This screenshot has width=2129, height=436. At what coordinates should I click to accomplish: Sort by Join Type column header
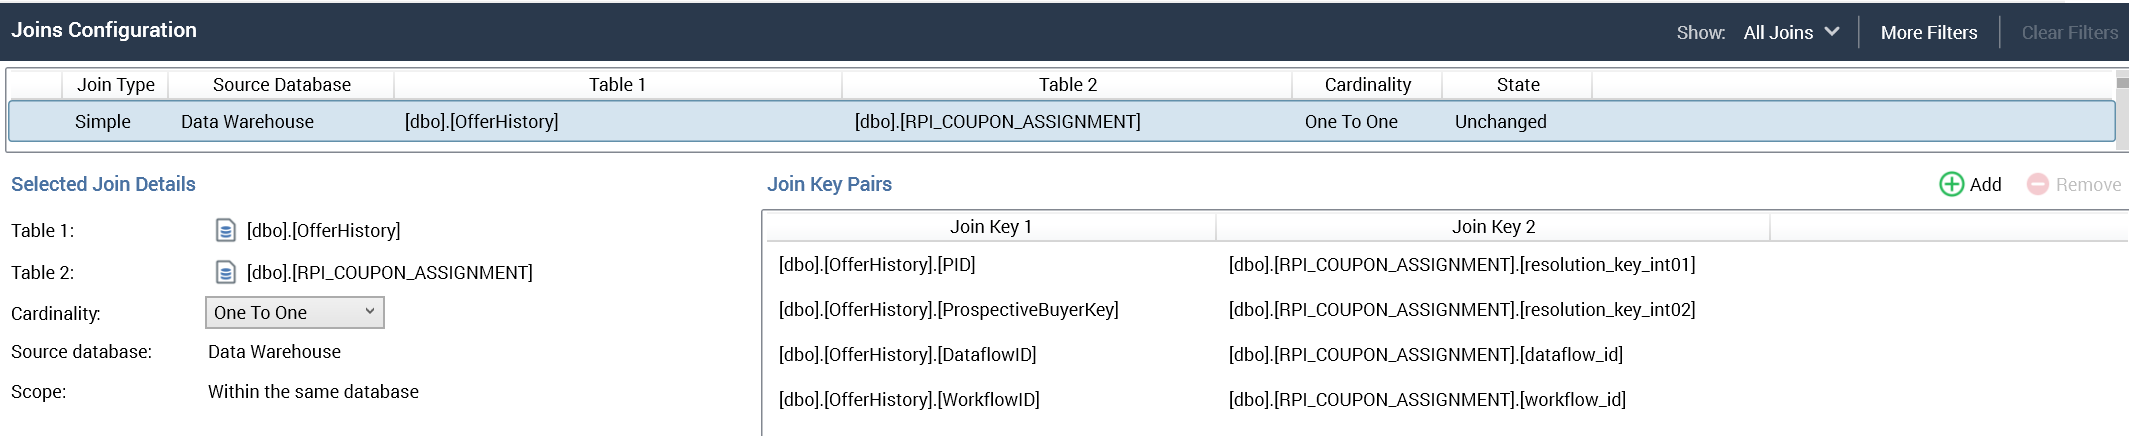pyautogui.click(x=115, y=85)
